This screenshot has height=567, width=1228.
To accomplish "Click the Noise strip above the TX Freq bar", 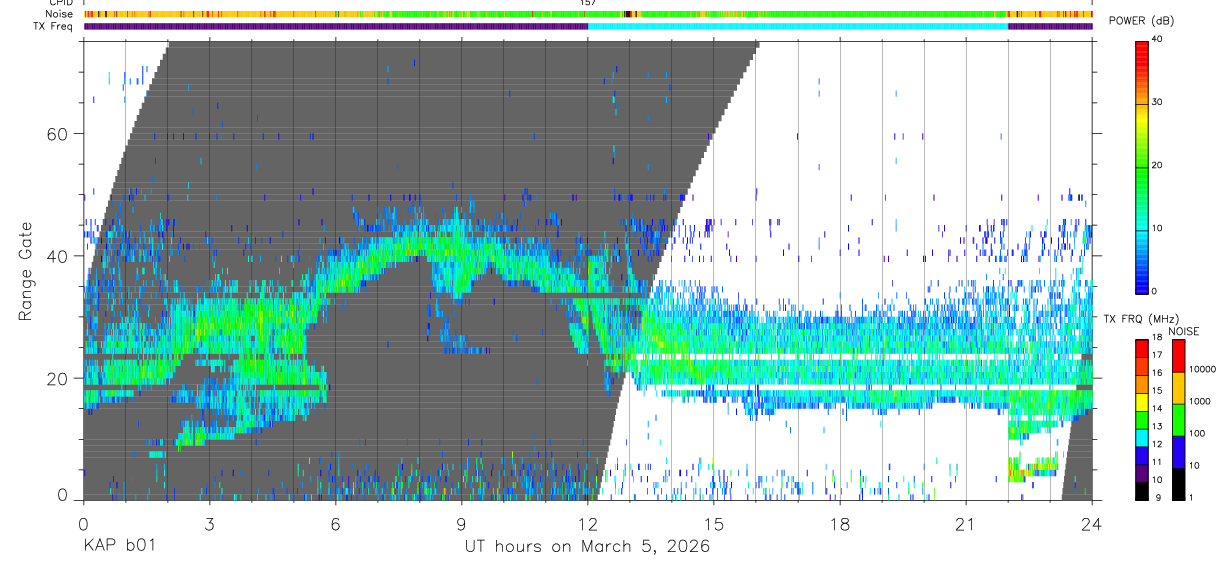I will coord(588,14).
